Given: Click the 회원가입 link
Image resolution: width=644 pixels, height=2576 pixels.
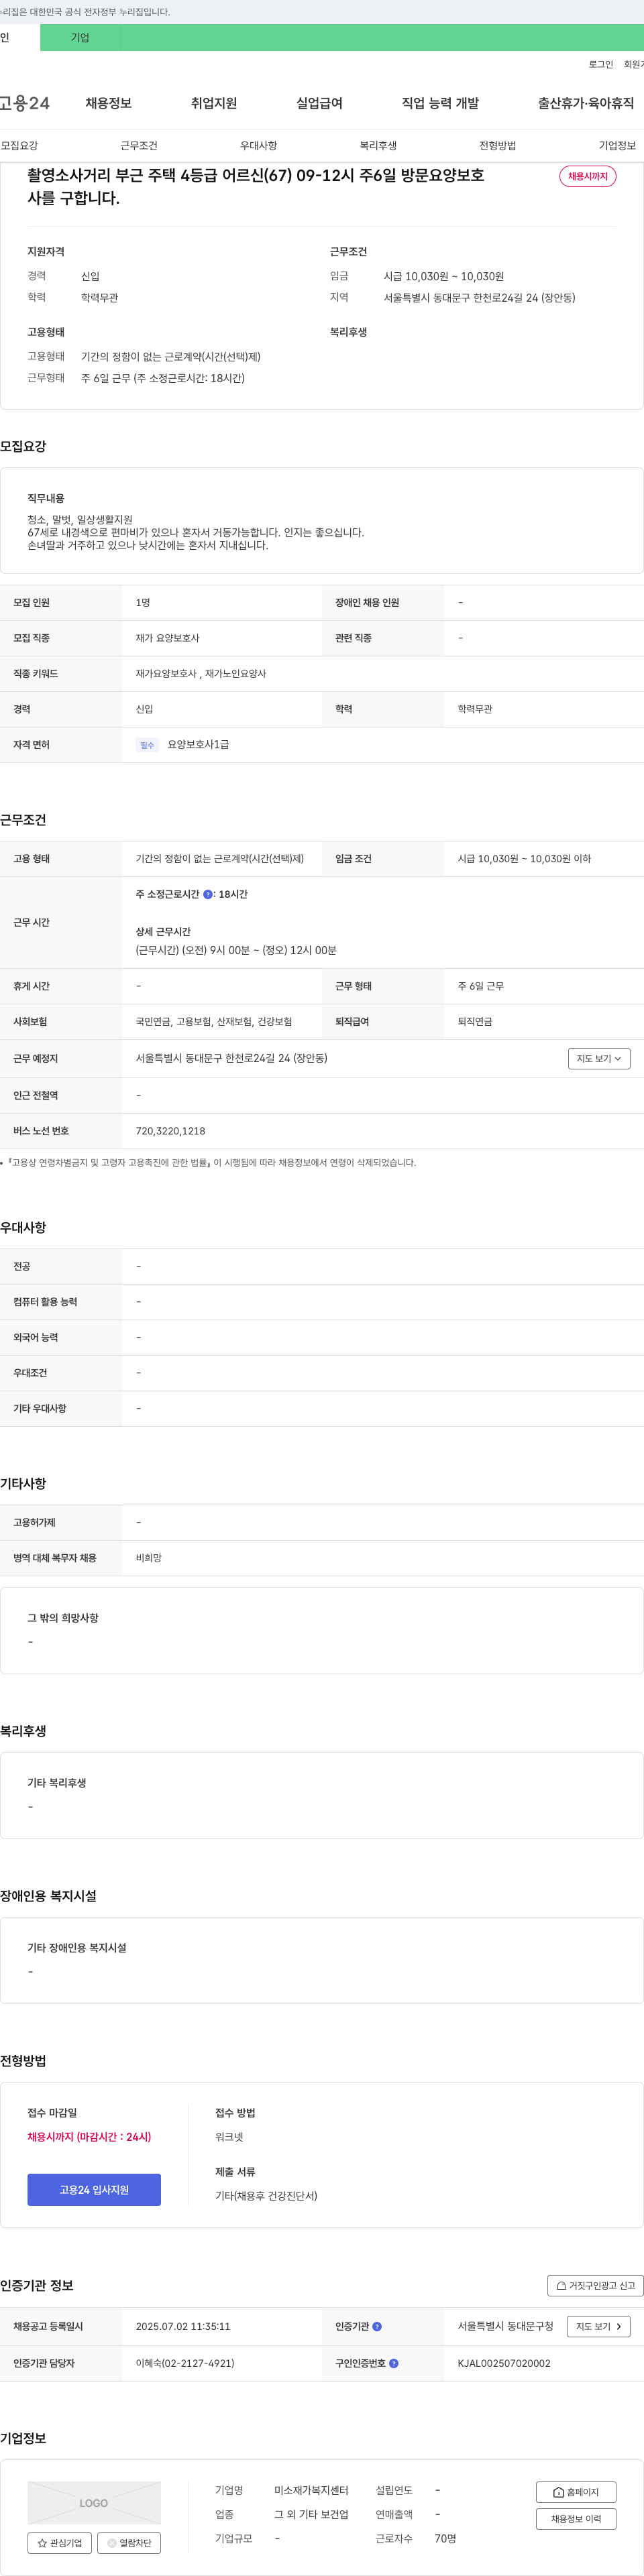Looking at the screenshot, I should click(x=634, y=64).
